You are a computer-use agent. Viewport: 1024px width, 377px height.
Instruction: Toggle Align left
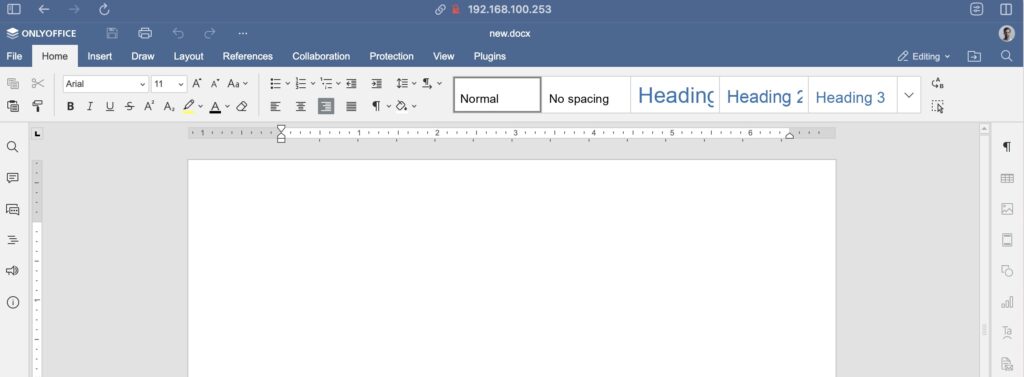tap(276, 106)
